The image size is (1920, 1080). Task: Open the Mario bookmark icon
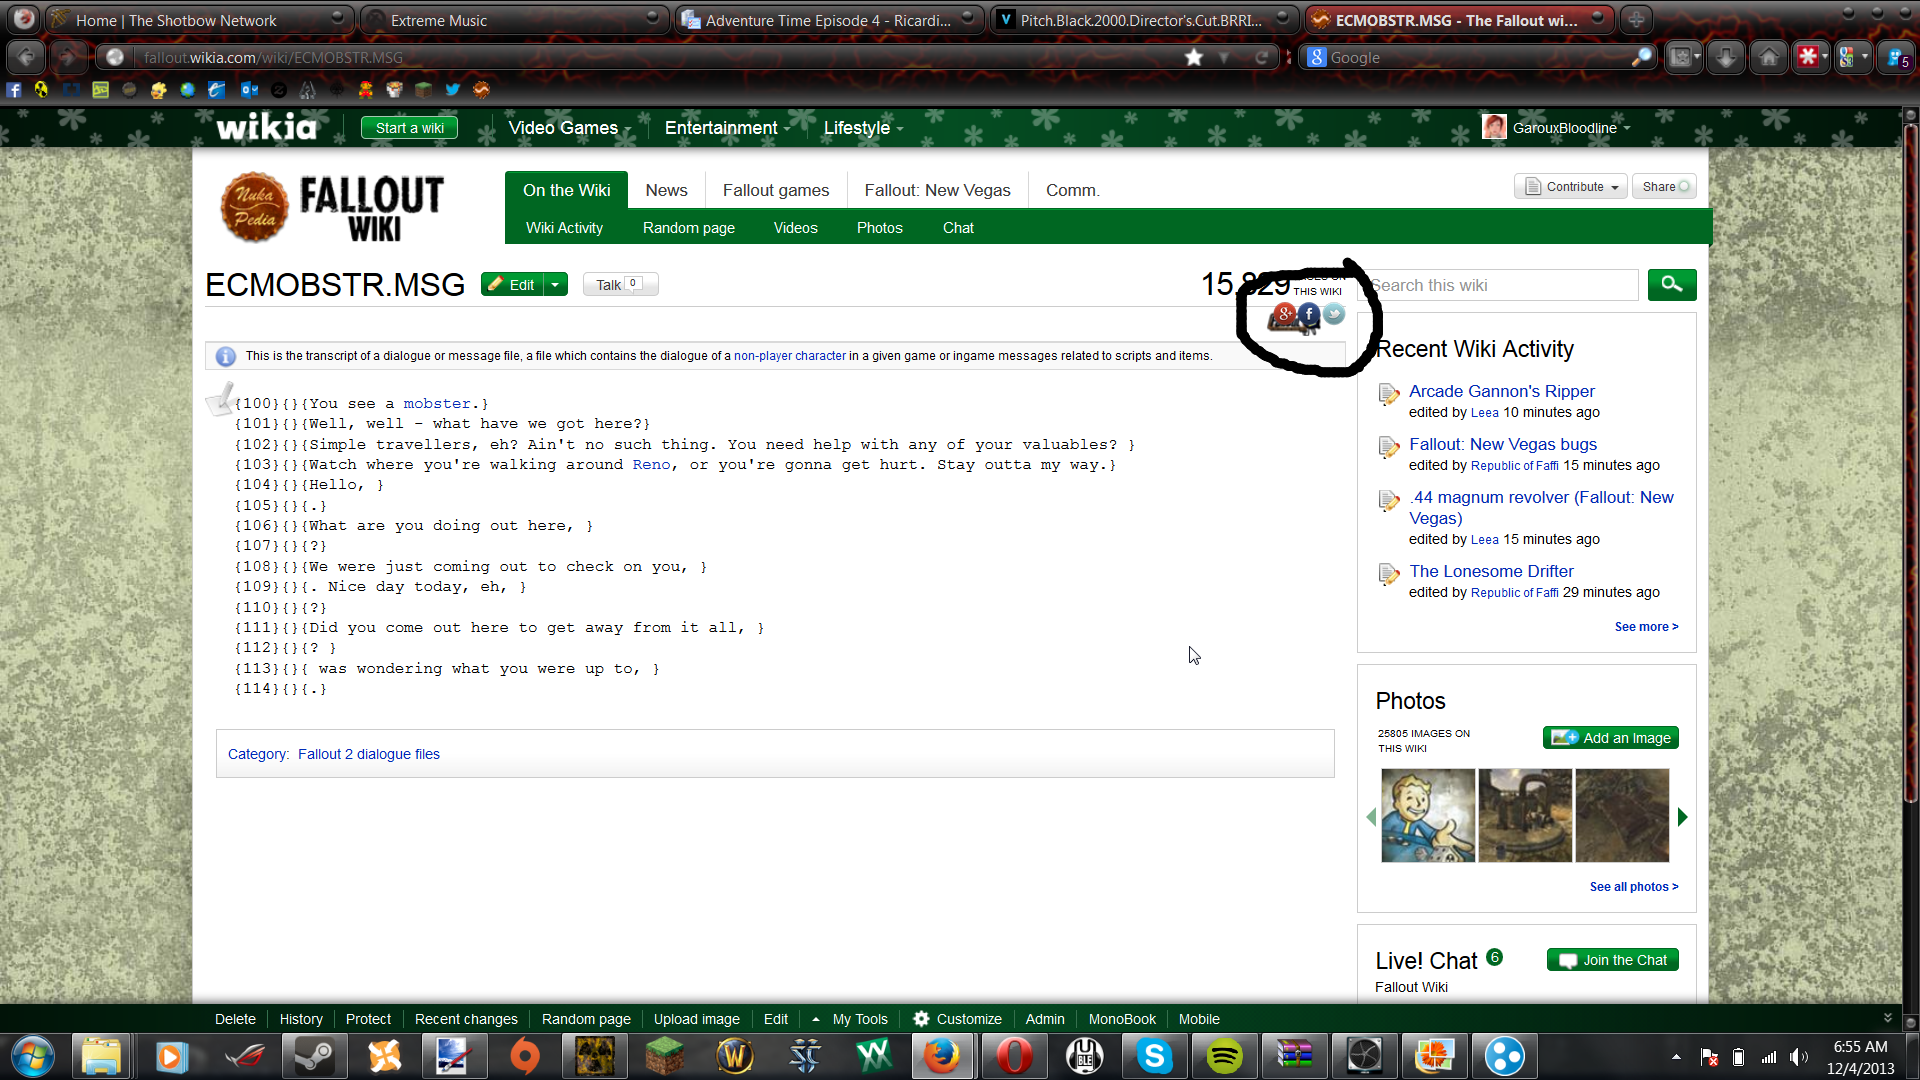click(366, 90)
